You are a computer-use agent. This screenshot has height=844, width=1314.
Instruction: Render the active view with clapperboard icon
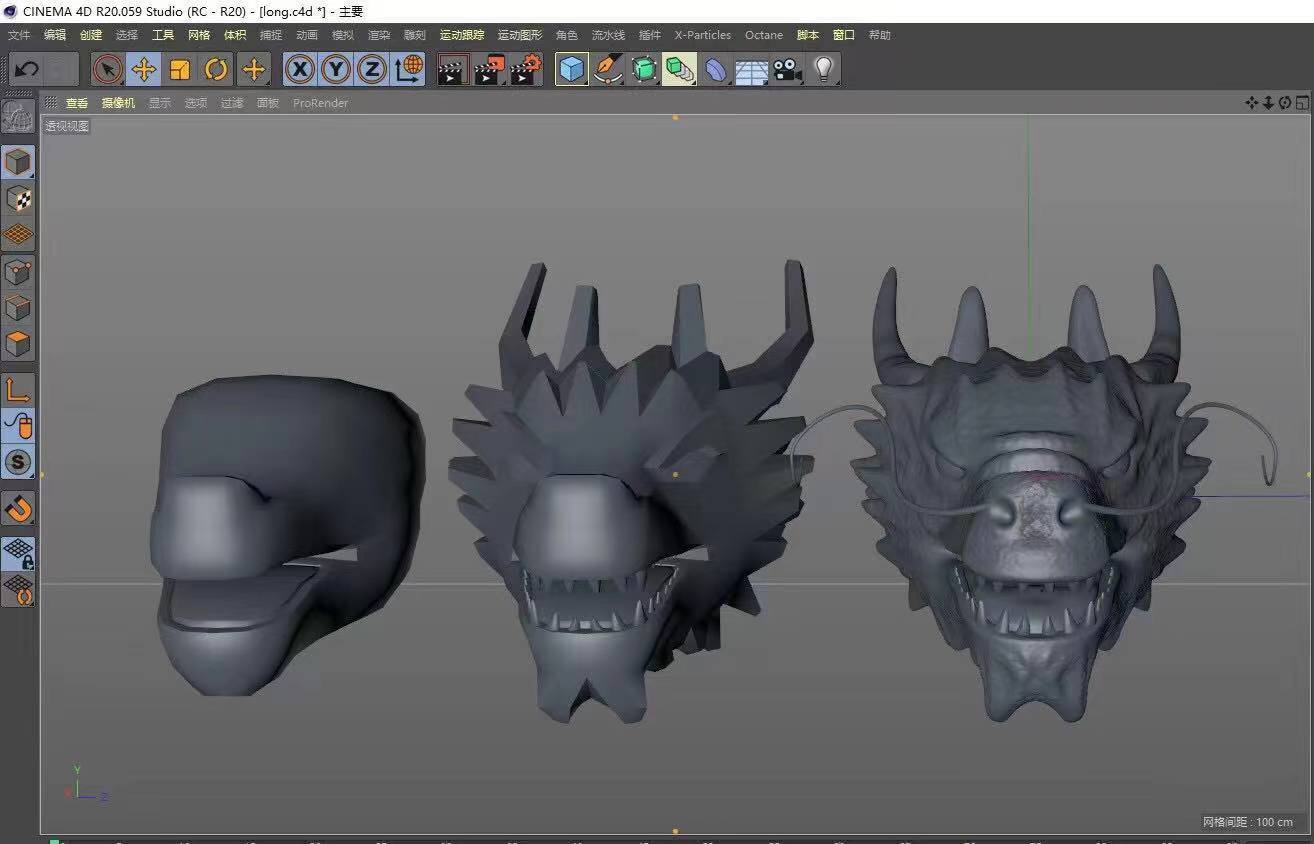453,69
